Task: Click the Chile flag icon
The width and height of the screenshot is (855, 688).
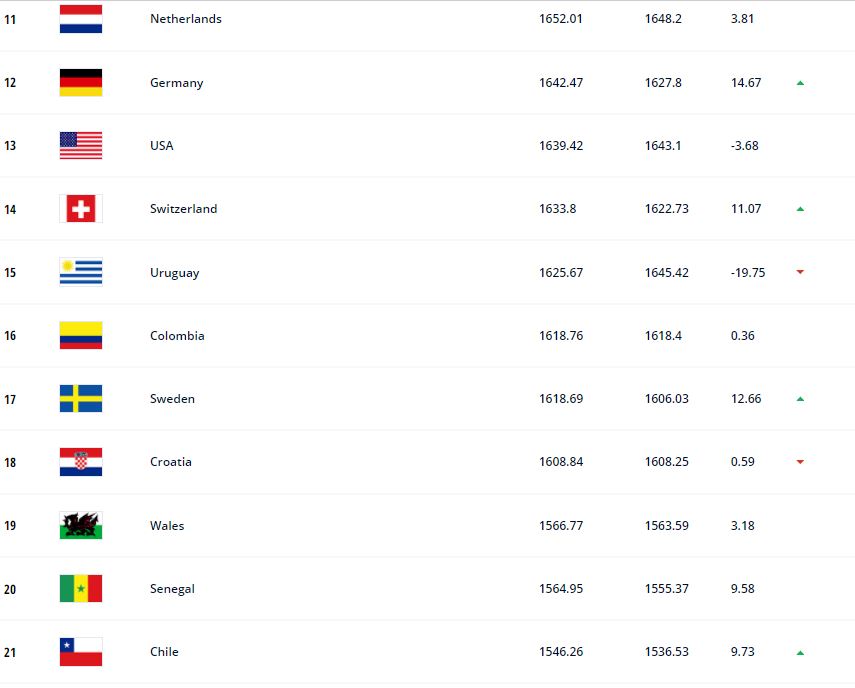Action: tap(81, 652)
